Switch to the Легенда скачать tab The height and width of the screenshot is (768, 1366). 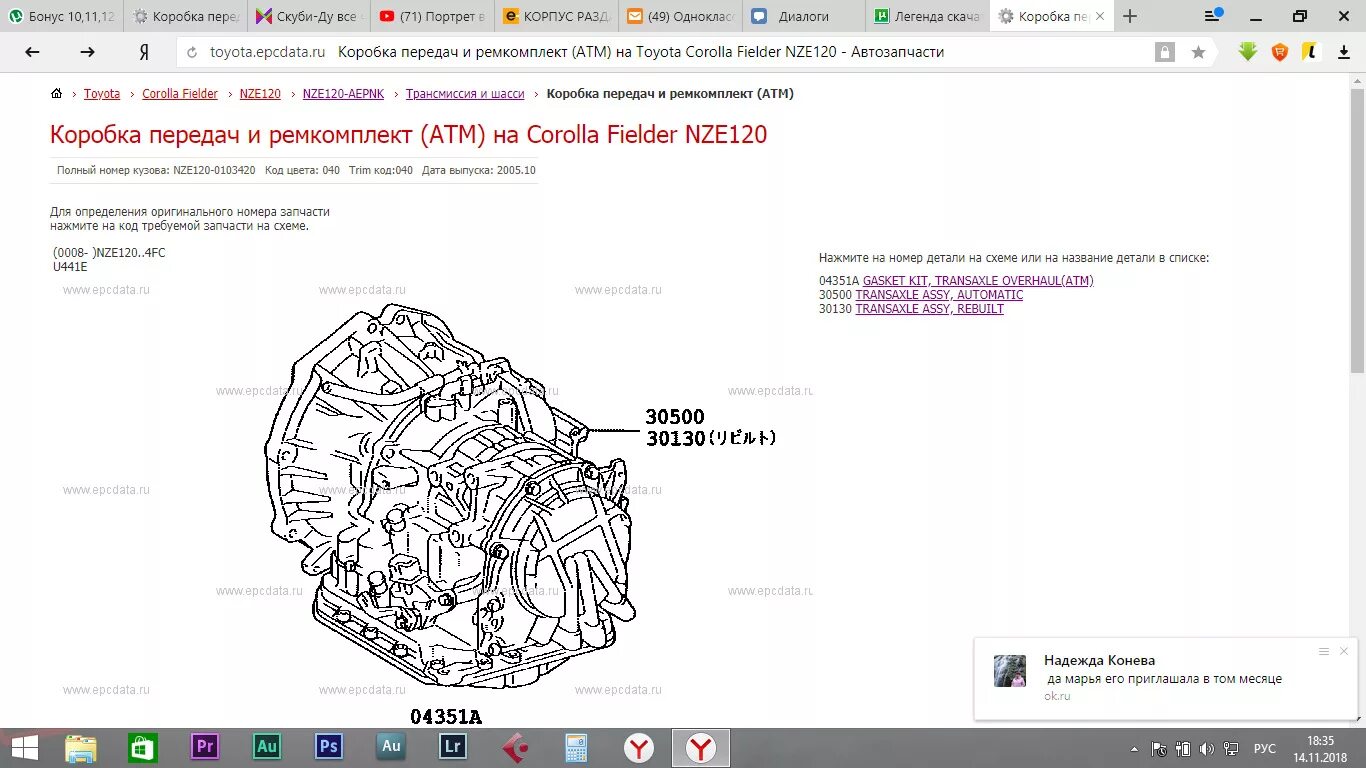pos(927,16)
